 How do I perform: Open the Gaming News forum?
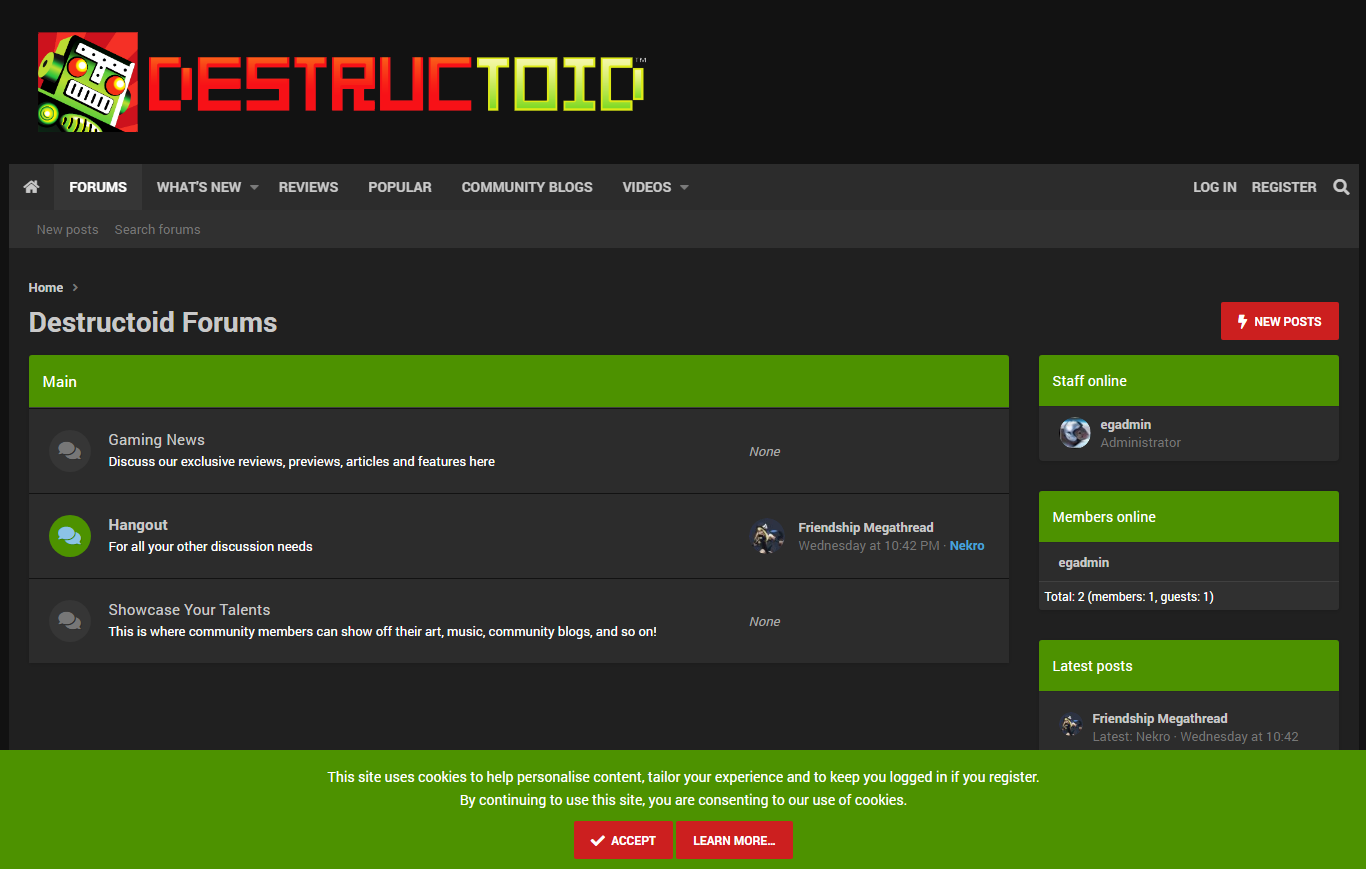[x=156, y=440]
